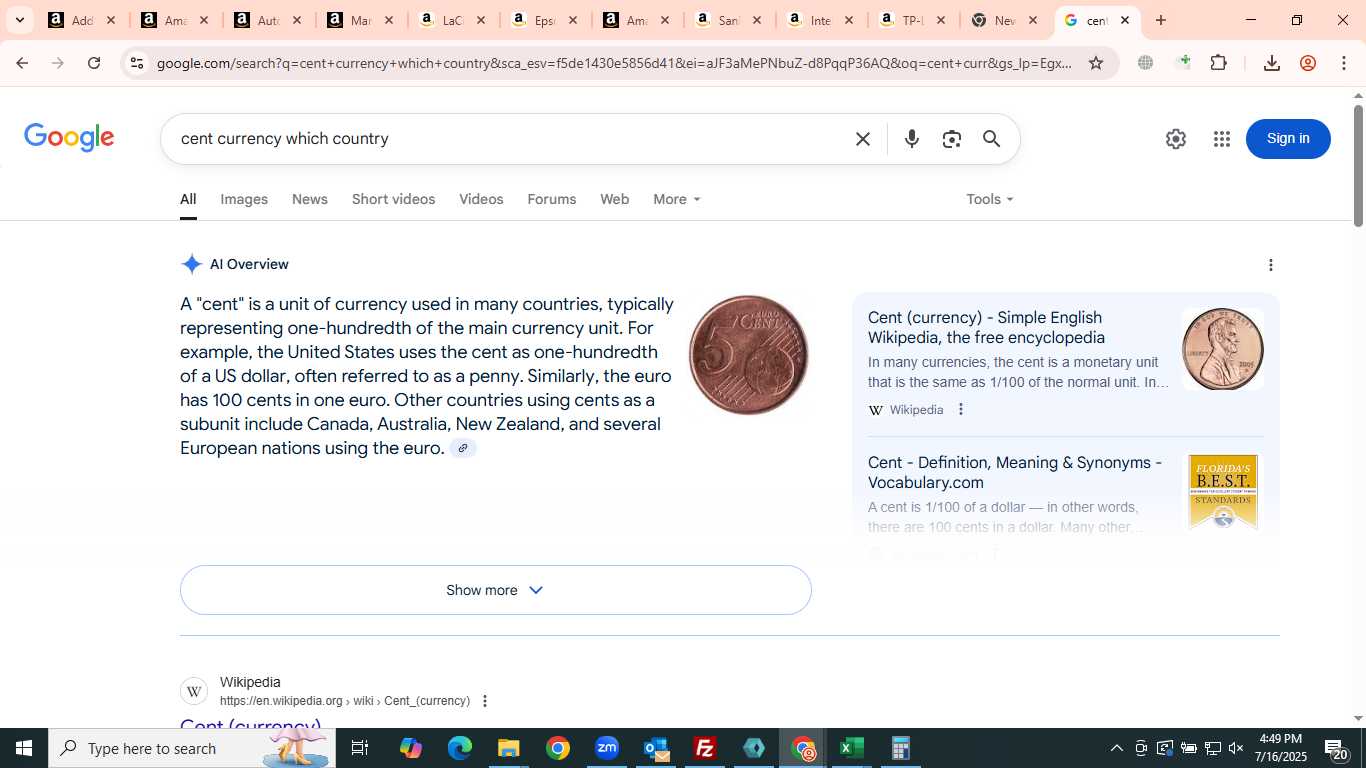Open Search by image camera icon

point(951,139)
